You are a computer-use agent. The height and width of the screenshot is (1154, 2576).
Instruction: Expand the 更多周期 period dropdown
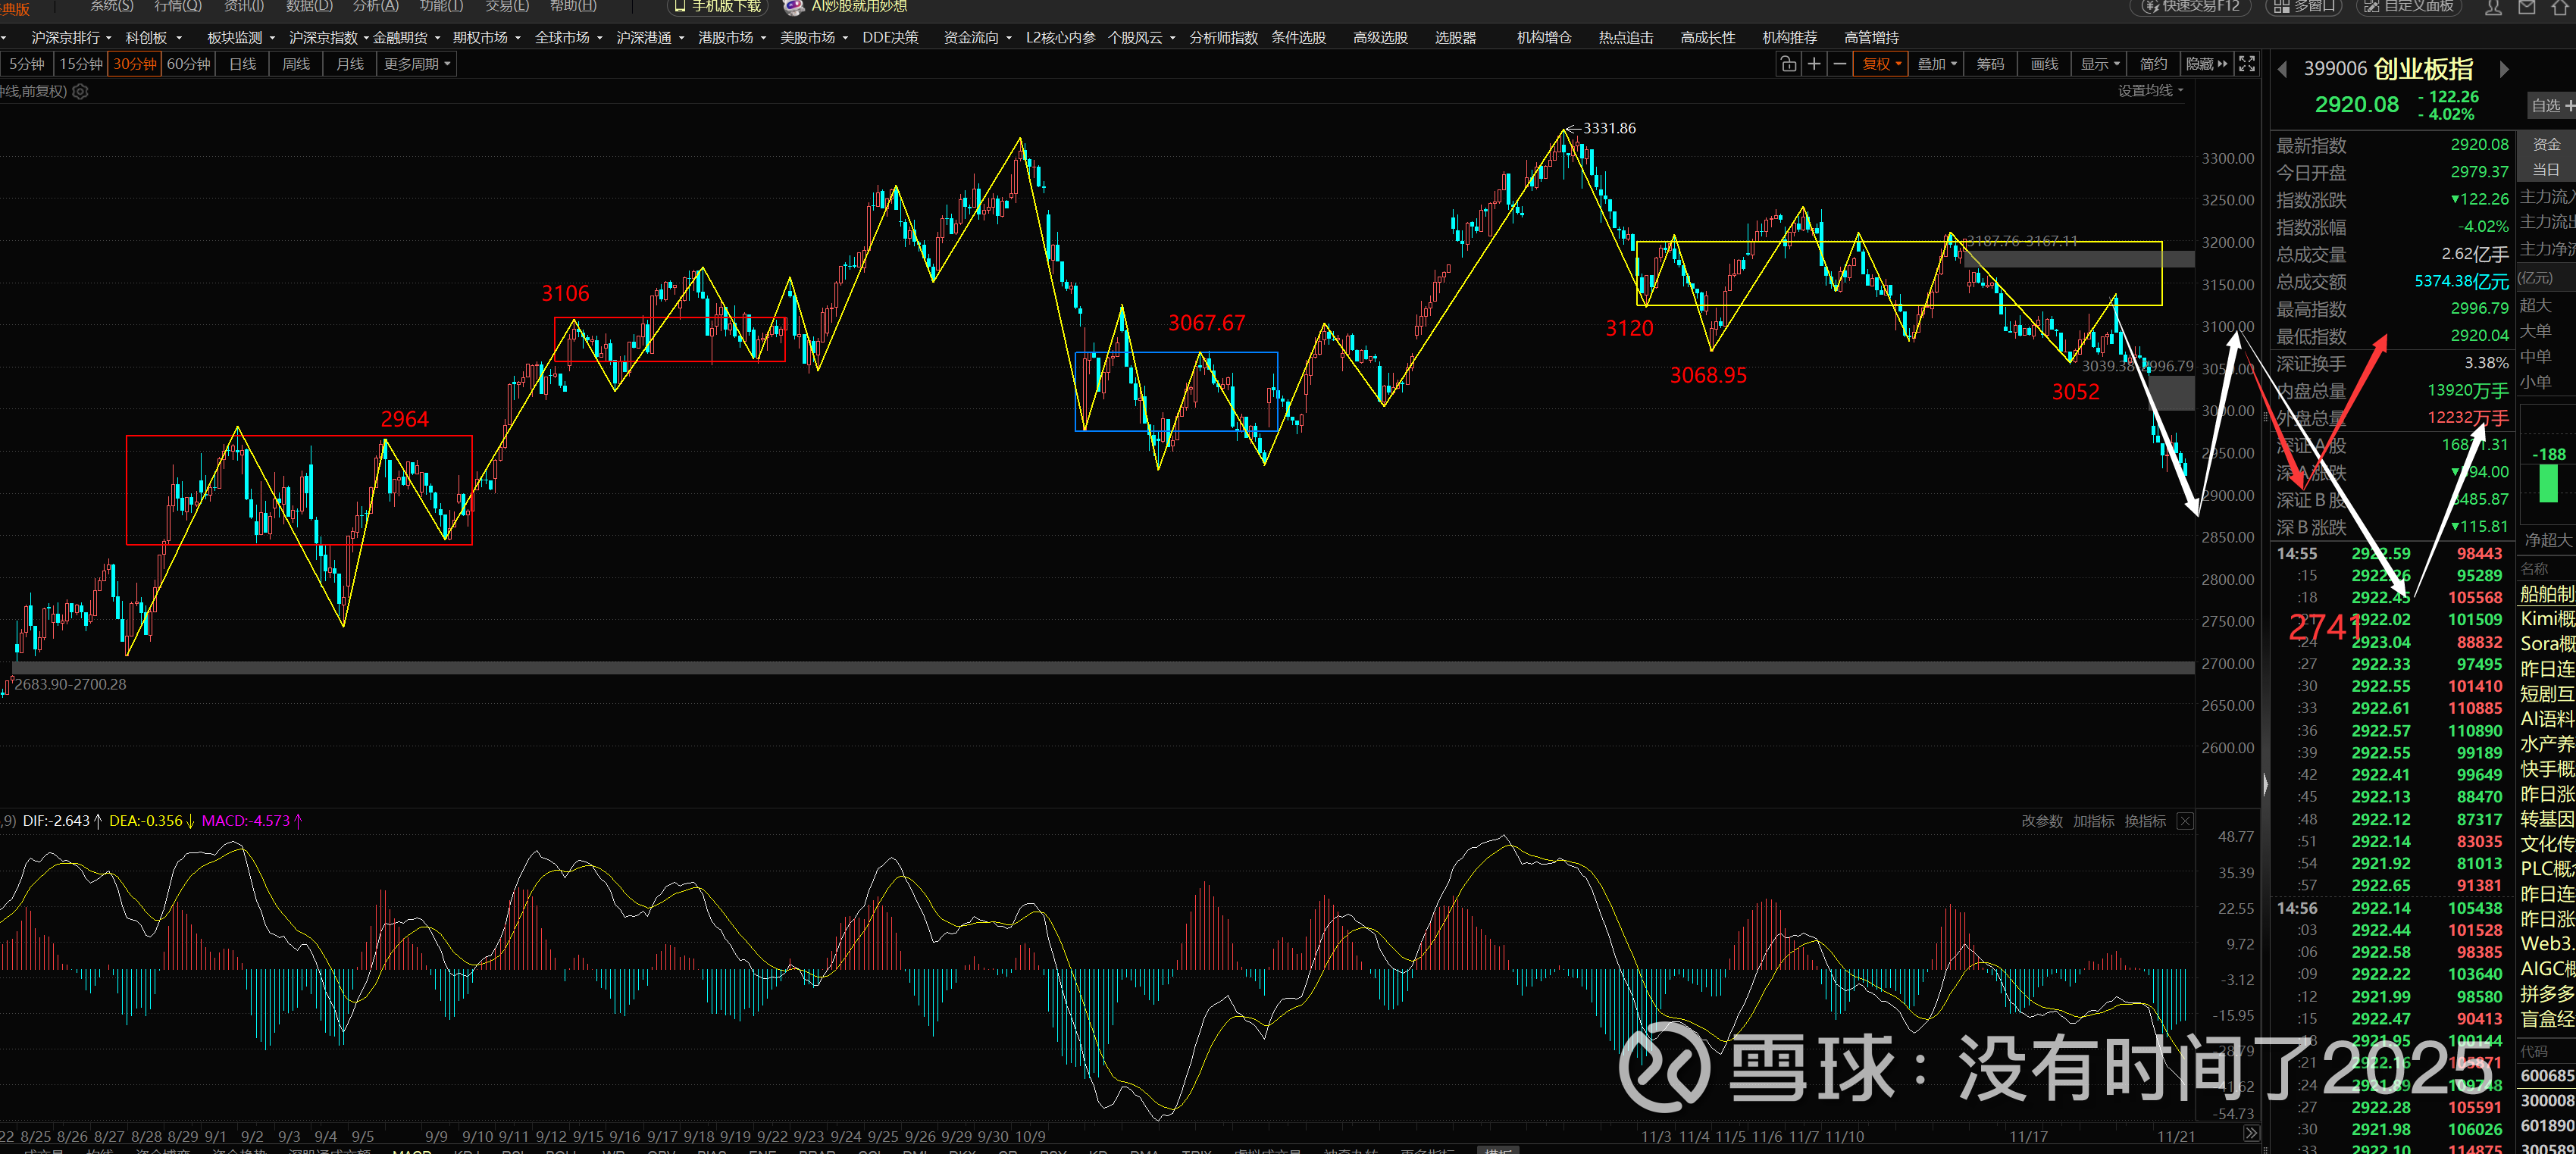[x=417, y=64]
